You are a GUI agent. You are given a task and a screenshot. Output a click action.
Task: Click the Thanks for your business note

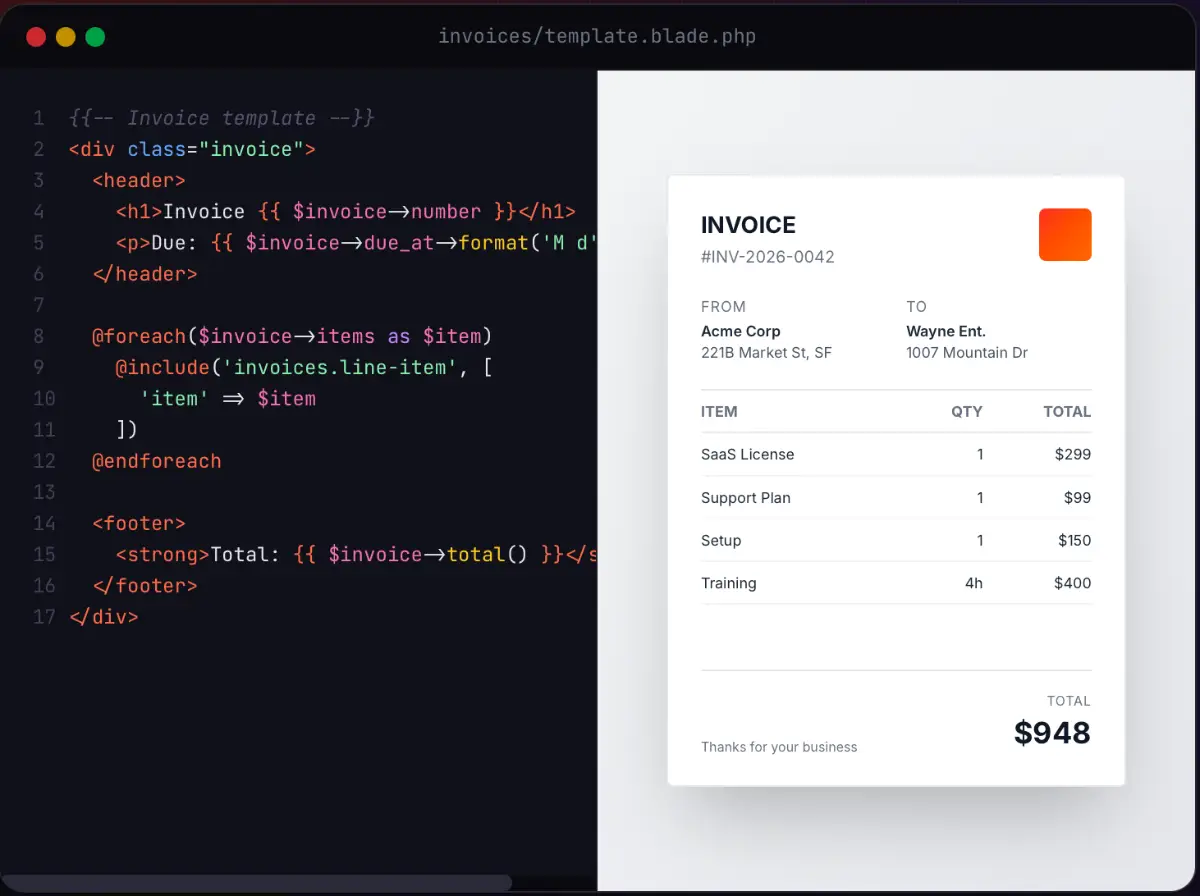tap(779, 747)
